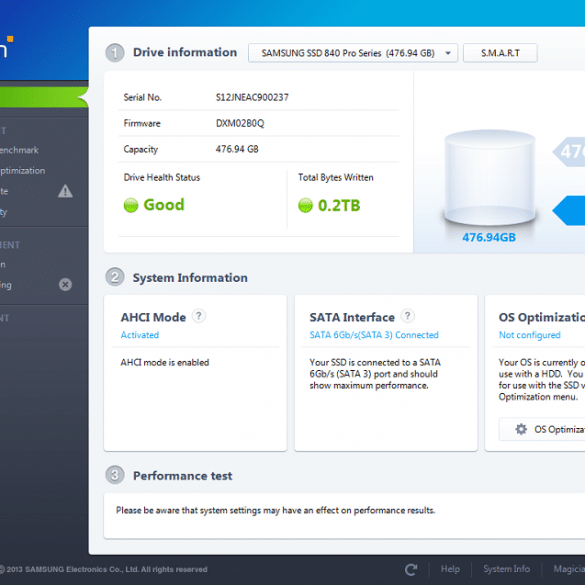Click the Drive information heading
This screenshot has height=585, width=585.
(x=185, y=52)
